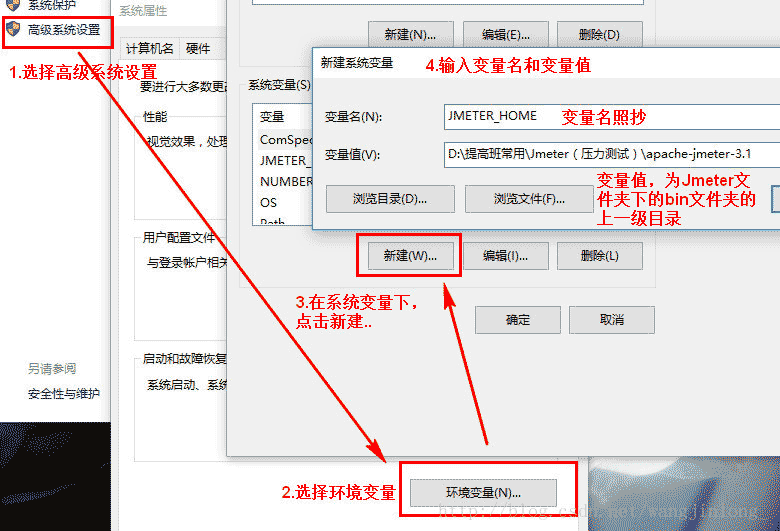Open 高级系统设置 link in the sidebar
Viewport: 780px width, 531px height.
(64, 30)
